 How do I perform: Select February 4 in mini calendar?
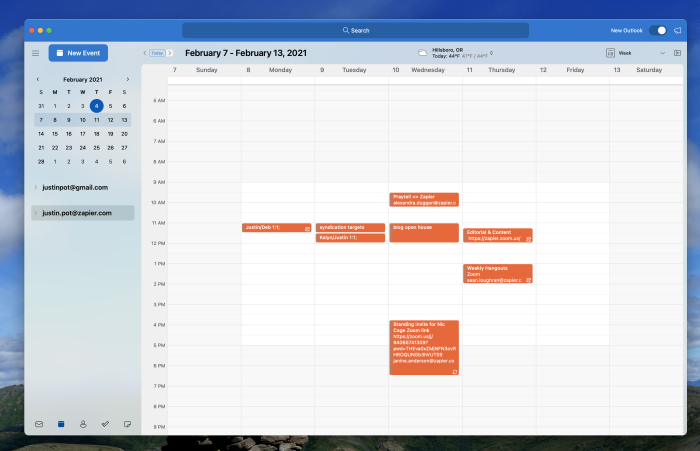96,106
